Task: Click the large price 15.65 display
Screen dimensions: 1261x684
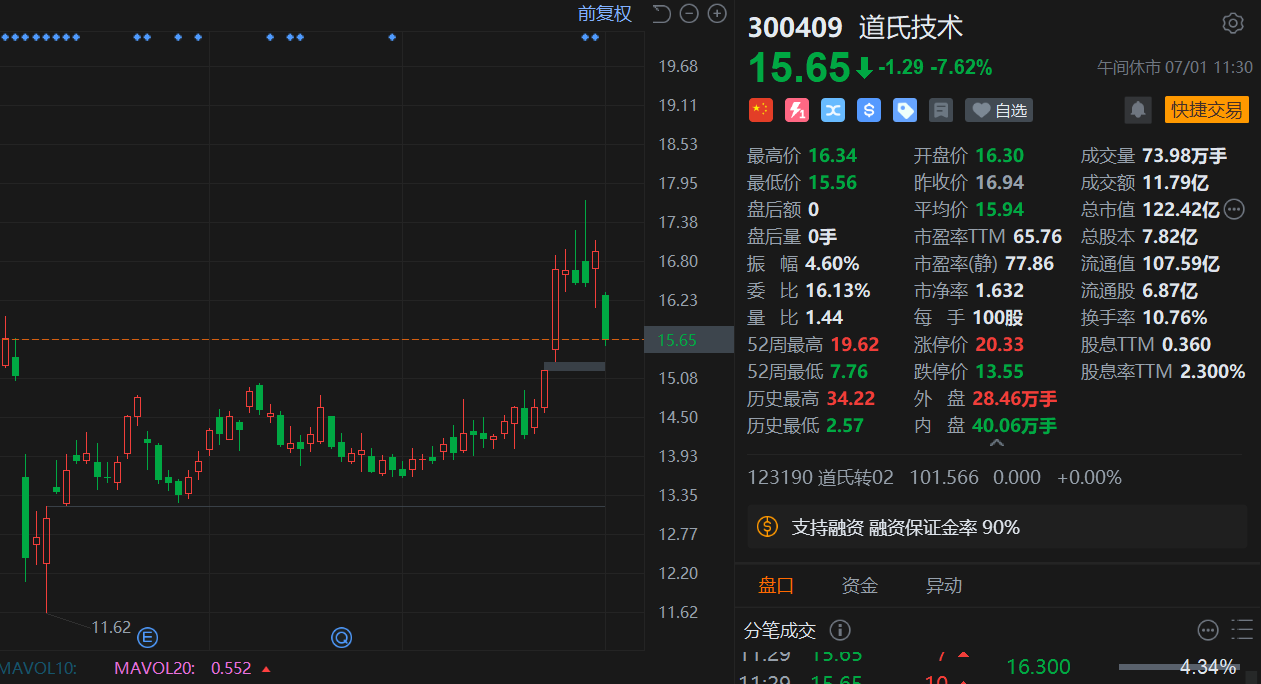Action: pos(798,67)
